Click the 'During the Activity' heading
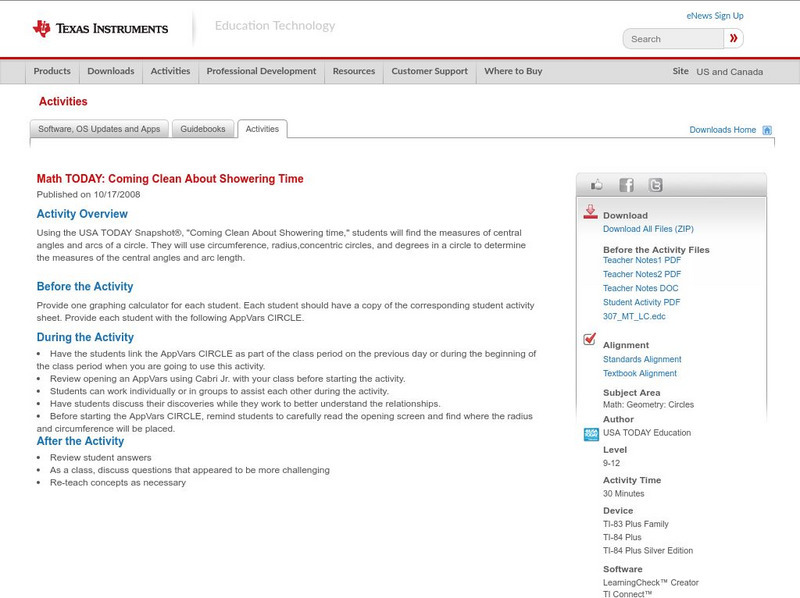 (85, 337)
